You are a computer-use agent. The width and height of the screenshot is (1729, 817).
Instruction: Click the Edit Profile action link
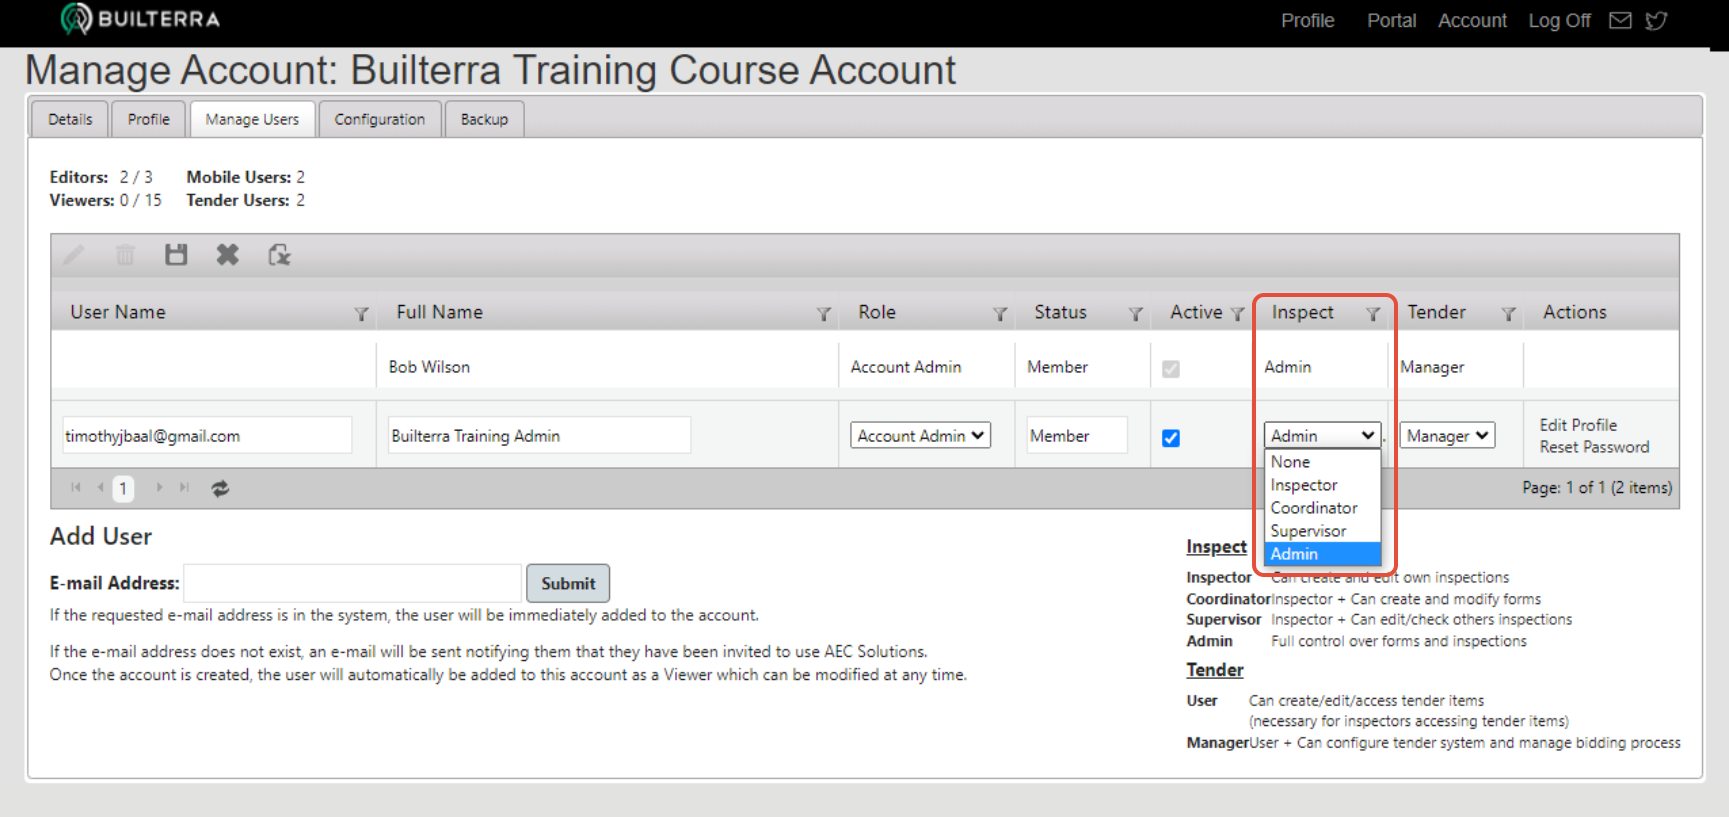point(1578,425)
